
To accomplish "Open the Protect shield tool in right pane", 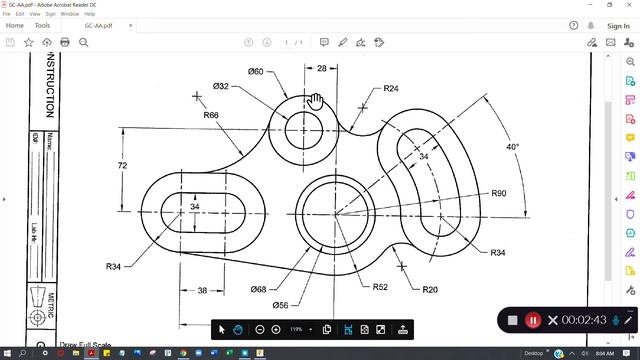I will 630,214.
